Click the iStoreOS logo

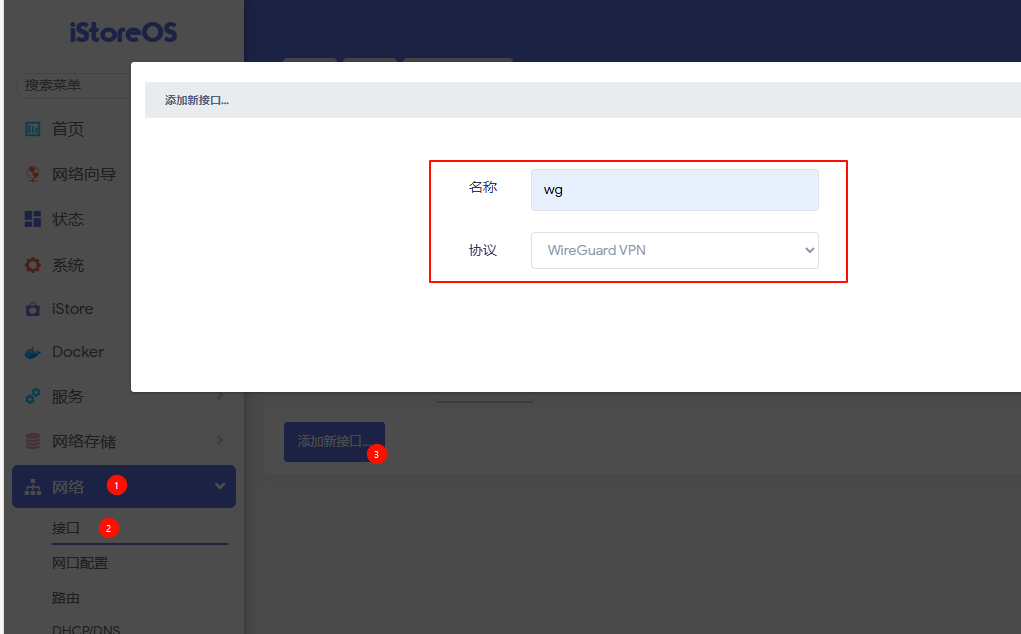pyautogui.click(x=123, y=32)
